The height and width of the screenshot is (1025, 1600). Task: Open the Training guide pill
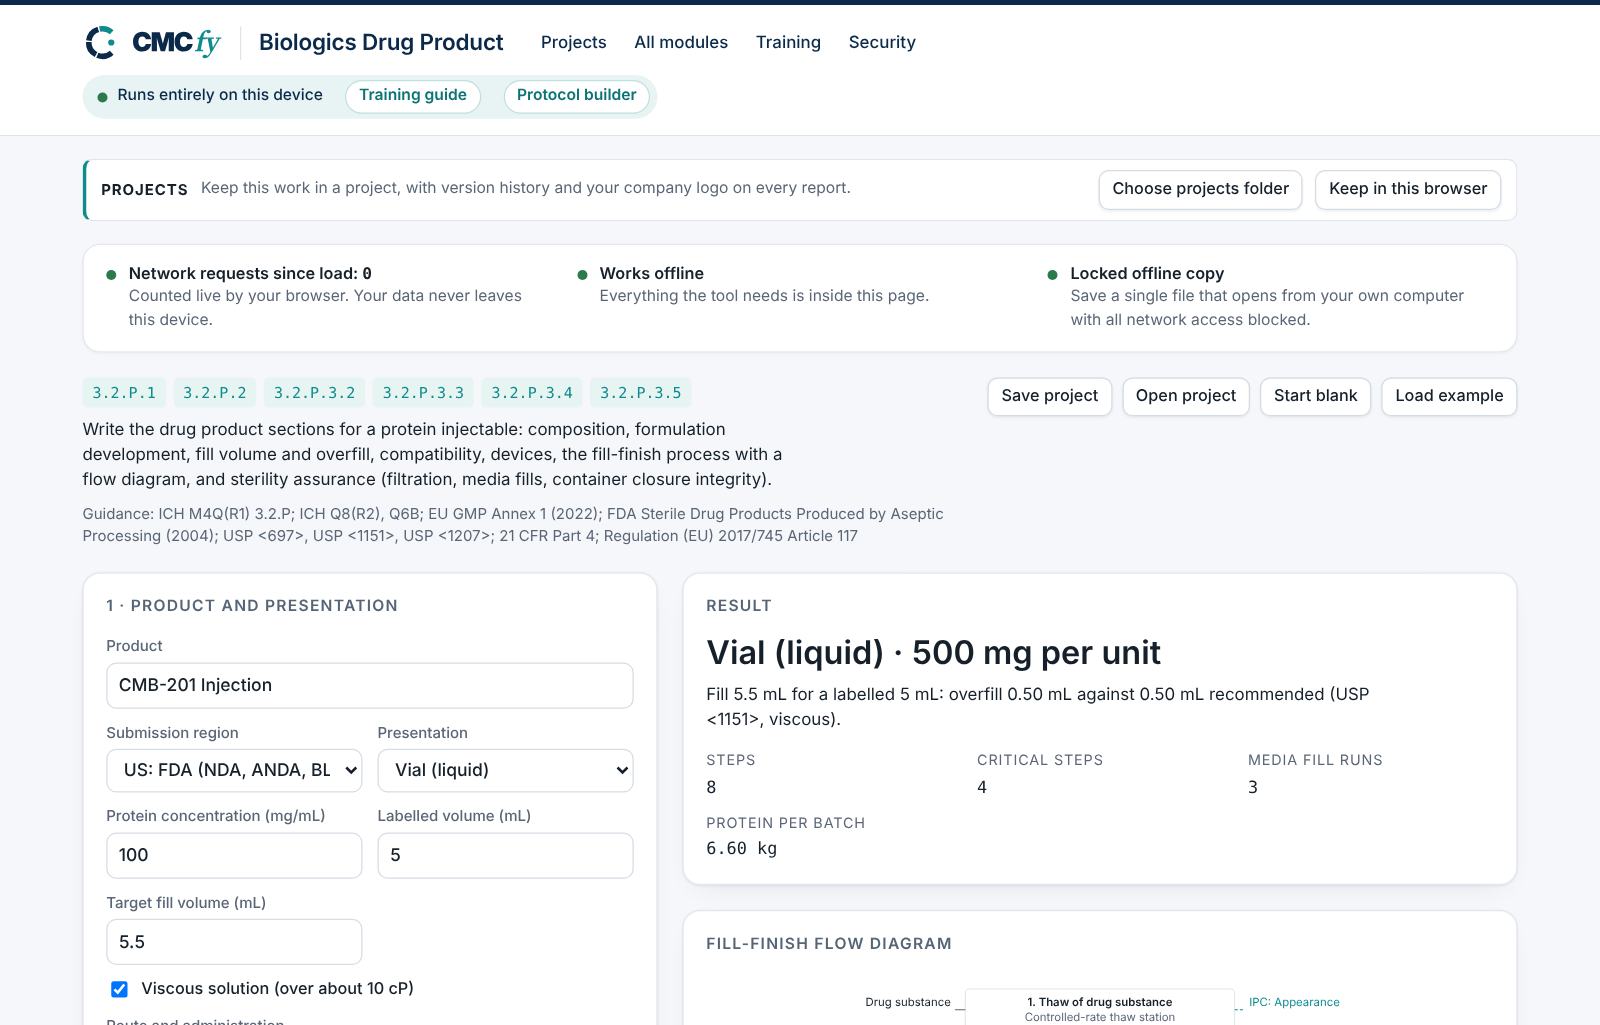tap(413, 96)
